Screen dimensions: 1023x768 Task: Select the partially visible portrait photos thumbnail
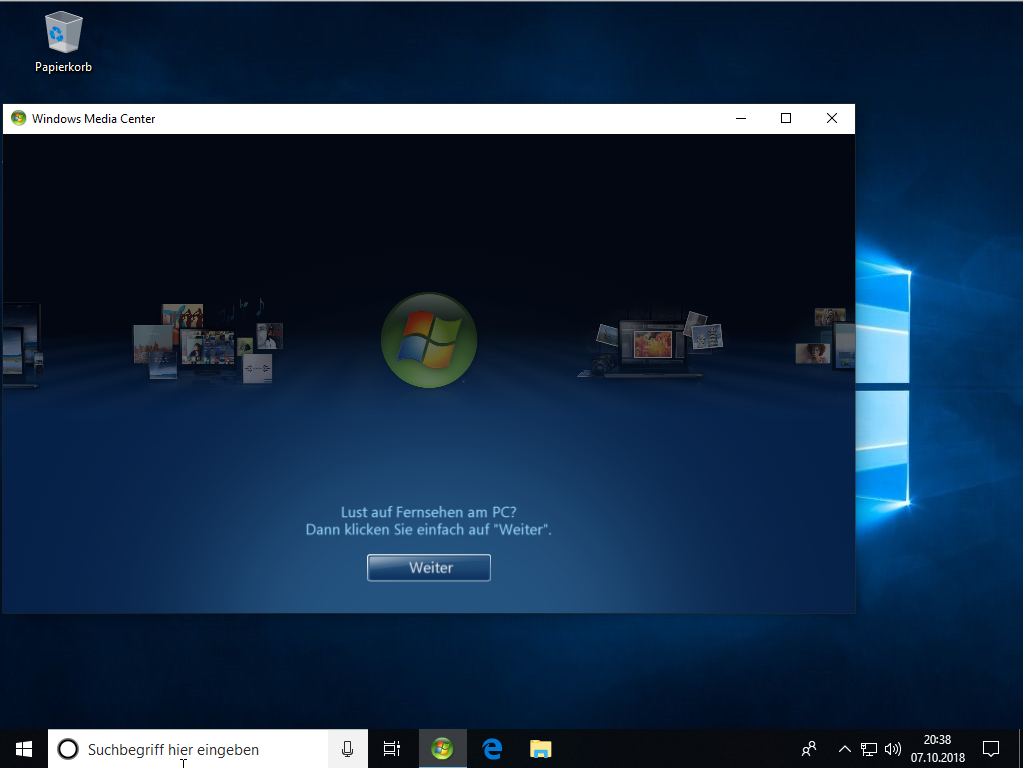(825, 338)
